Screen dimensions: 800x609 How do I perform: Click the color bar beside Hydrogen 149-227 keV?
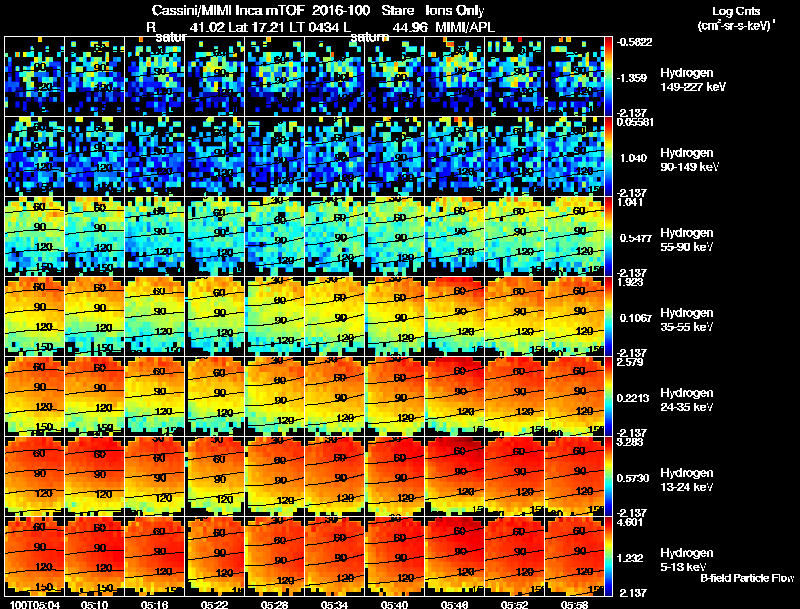click(x=609, y=77)
